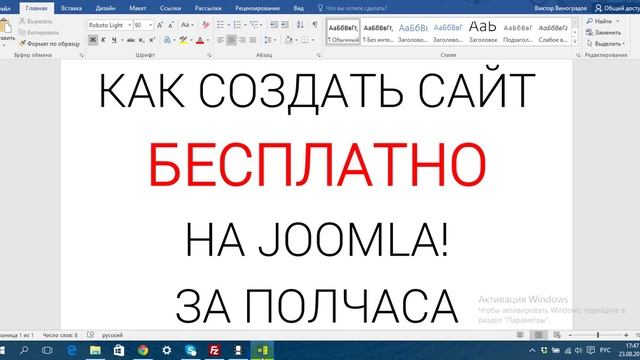Toggle bold formatting (Ж) in the ribbon
Screen dimensions: 640x360
click(93, 40)
